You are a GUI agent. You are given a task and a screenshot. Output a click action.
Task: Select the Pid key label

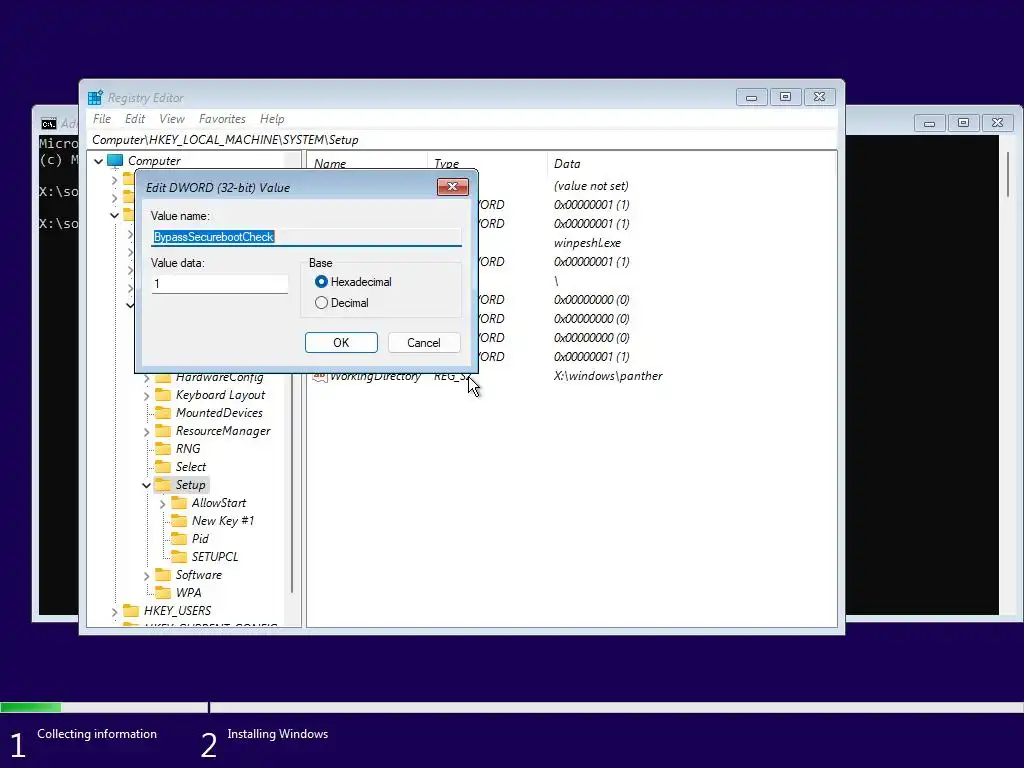coord(200,539)
